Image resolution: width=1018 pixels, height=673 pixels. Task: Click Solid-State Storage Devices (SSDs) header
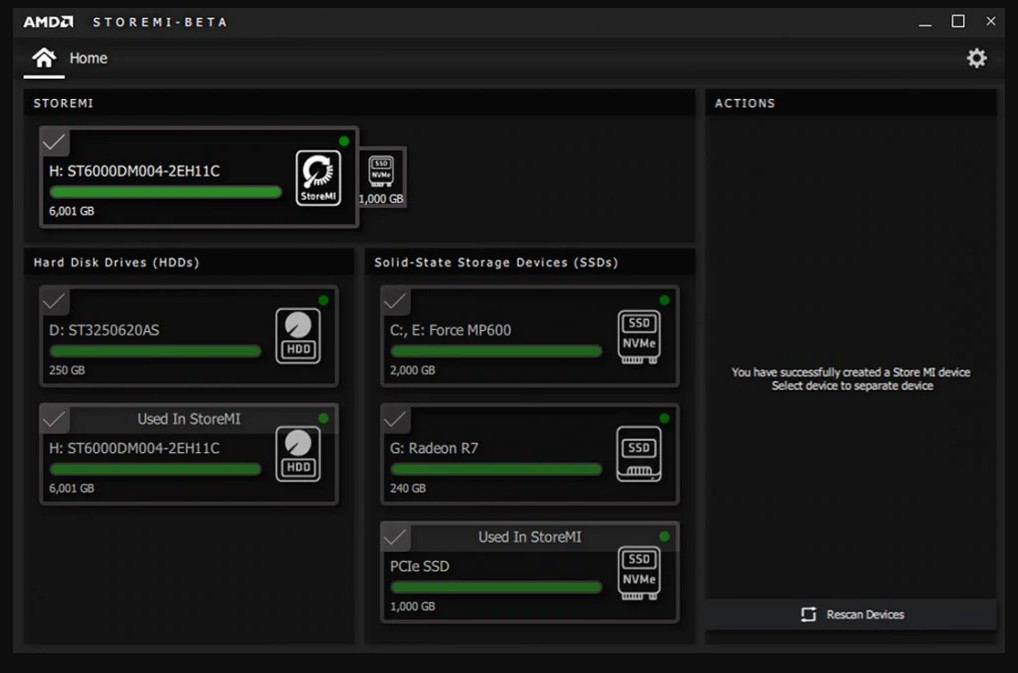point(496,262)
